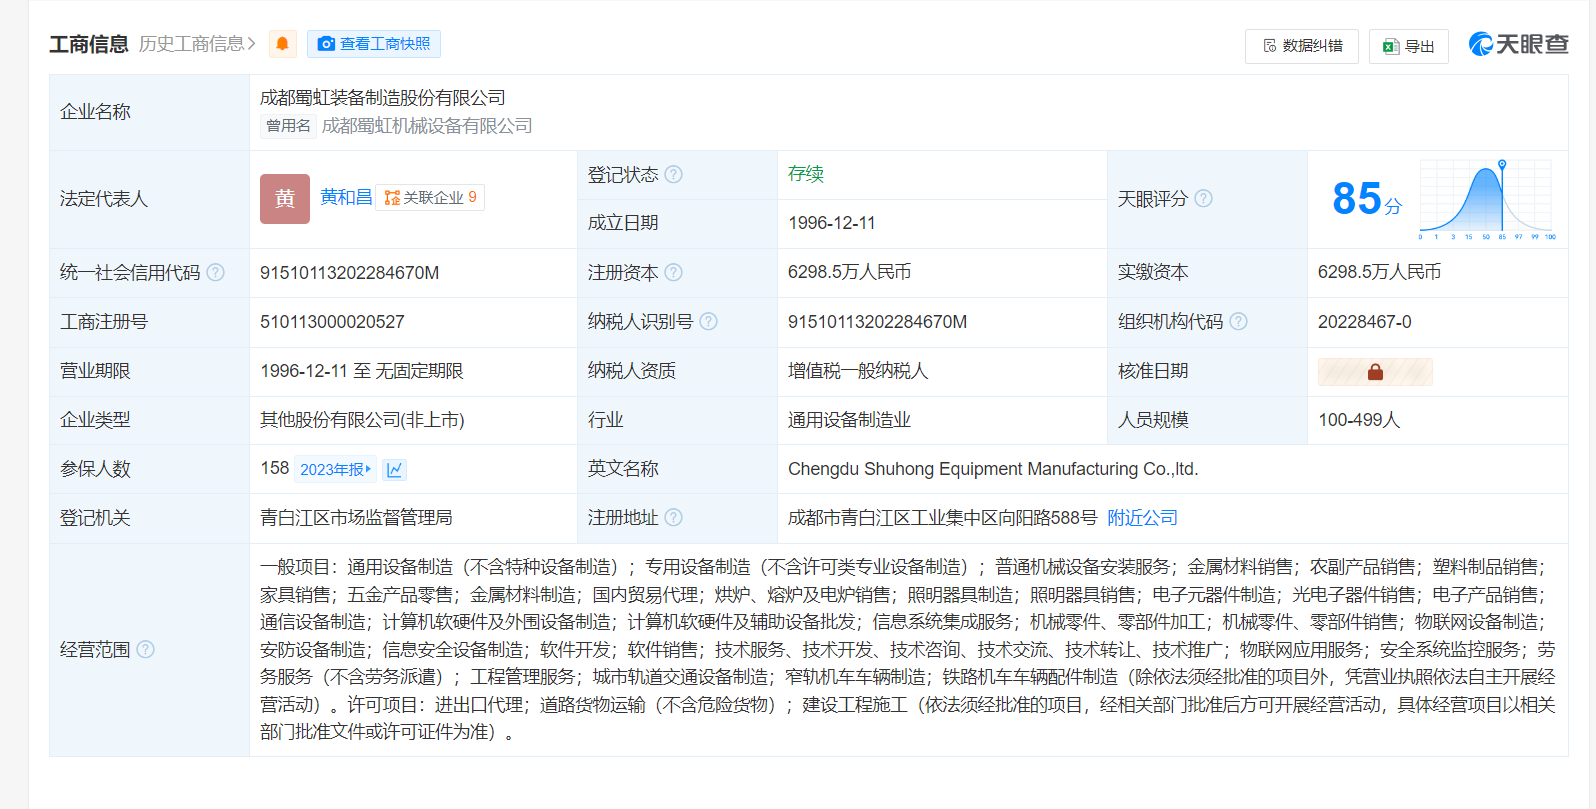
Task: Click help icon next to 登记状态
Action: point(674,174)
